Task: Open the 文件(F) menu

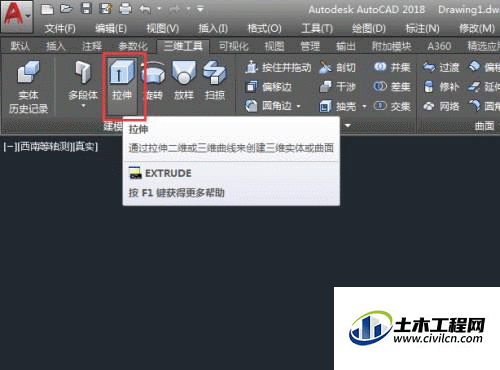Action: point(60,29)
